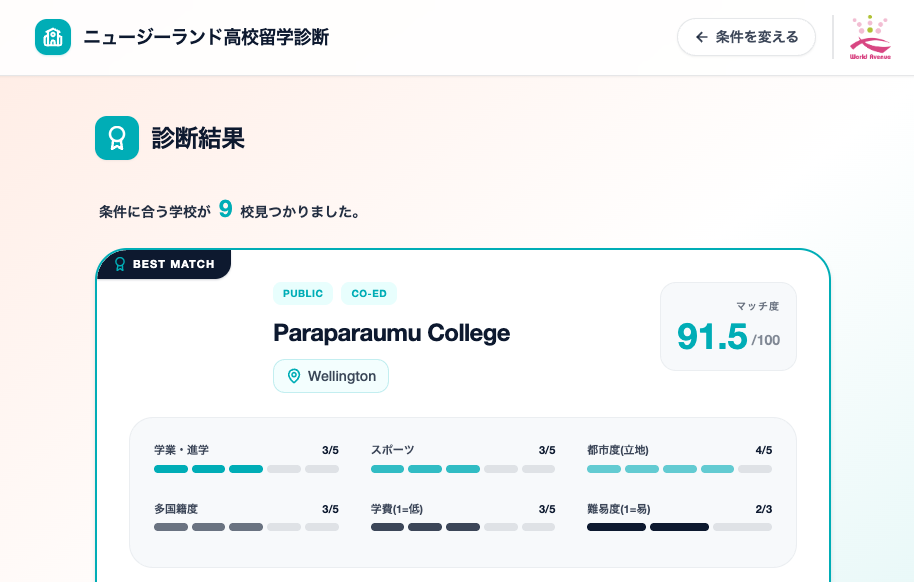
Task: Click the Paraparaumu College school name
Action: pyautogui.click(x=391, y=334)
